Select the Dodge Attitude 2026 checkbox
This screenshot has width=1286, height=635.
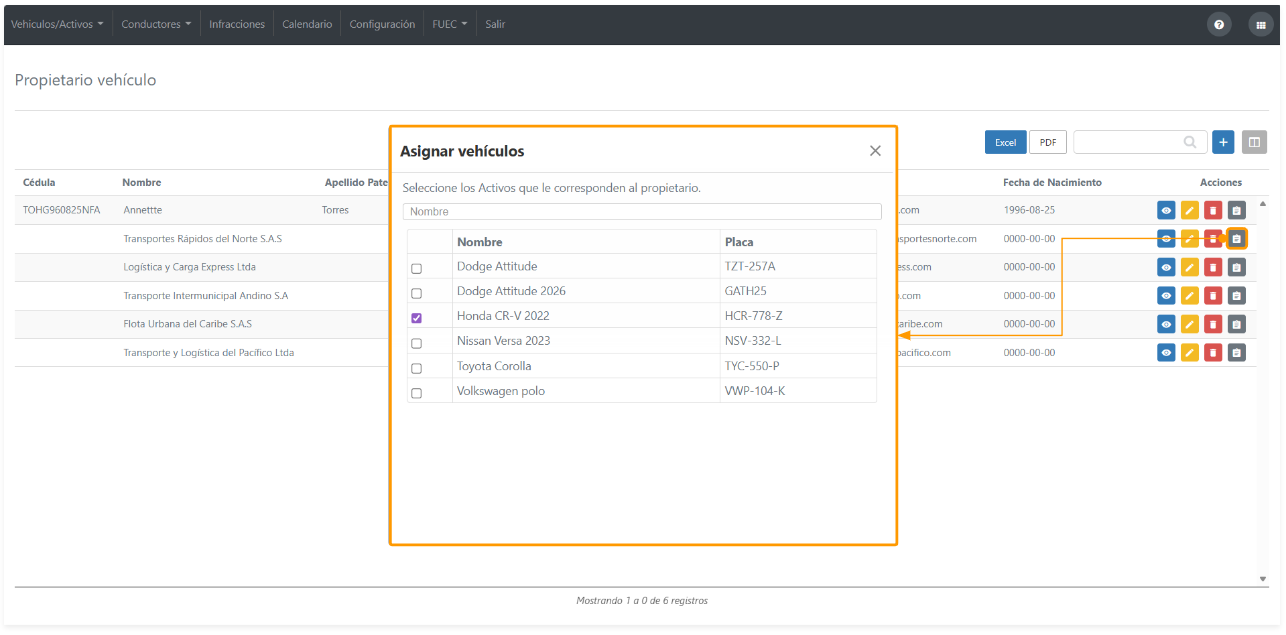[x=417, y=293]
